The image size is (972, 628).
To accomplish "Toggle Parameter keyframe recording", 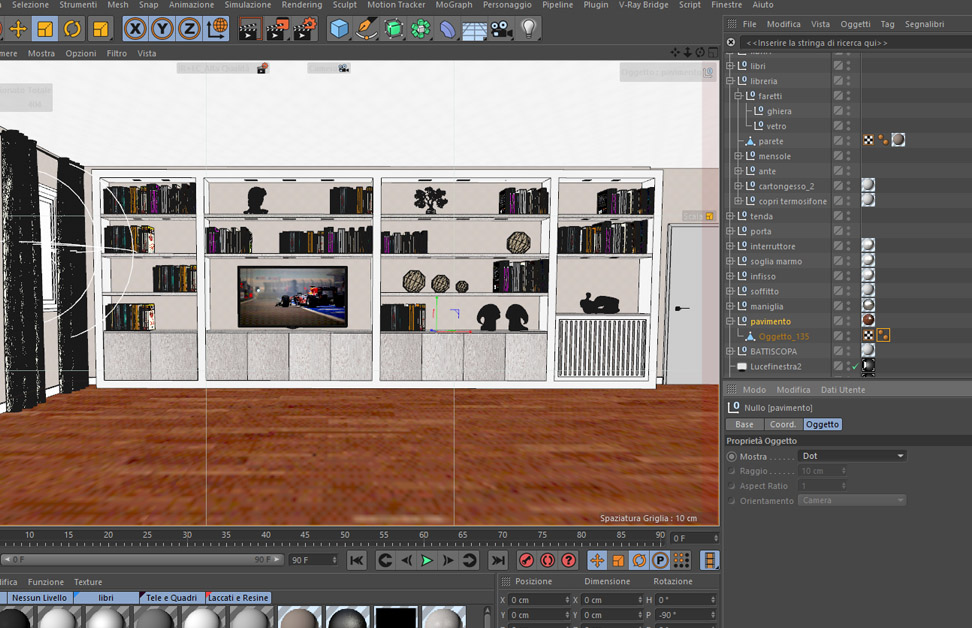I will 660,560.
